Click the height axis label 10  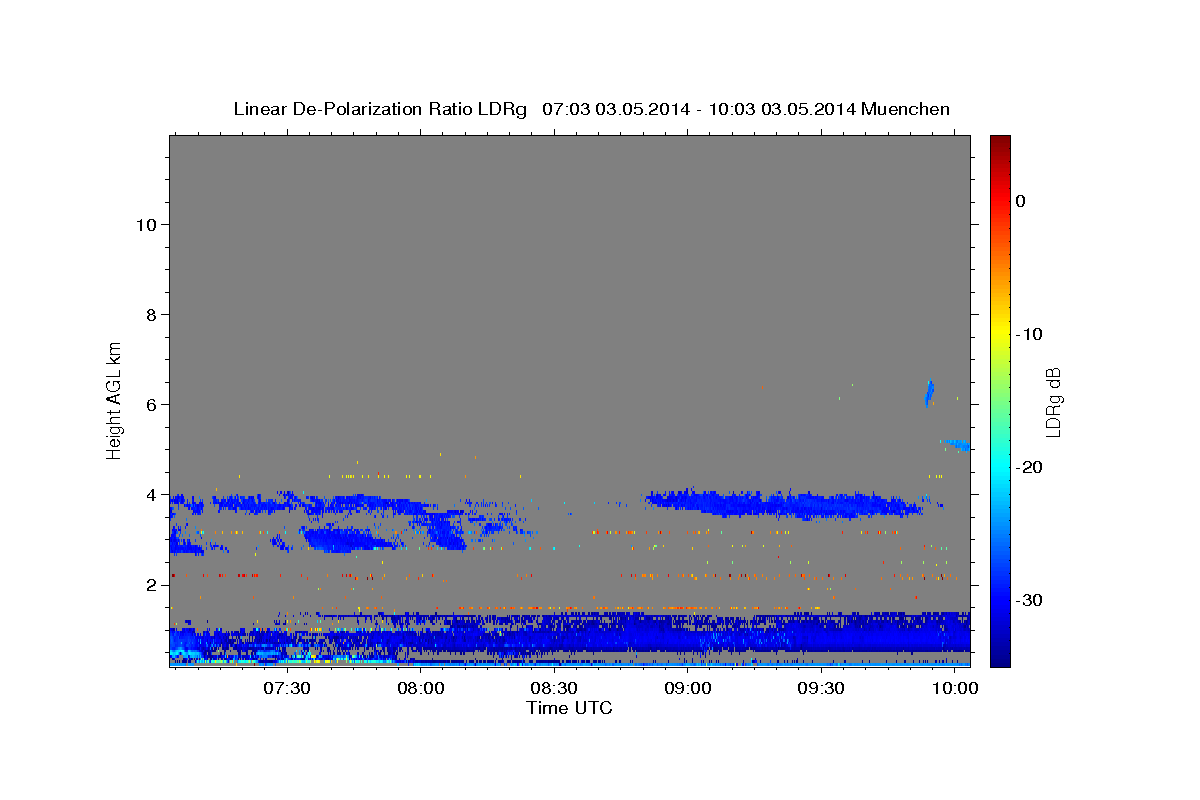click(145, 224)
